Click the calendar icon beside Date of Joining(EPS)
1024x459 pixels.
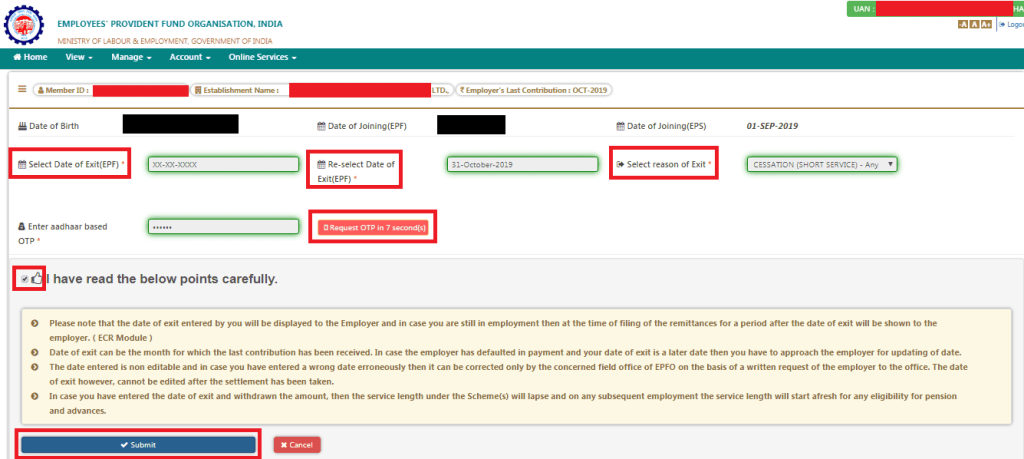coord(620,126)
